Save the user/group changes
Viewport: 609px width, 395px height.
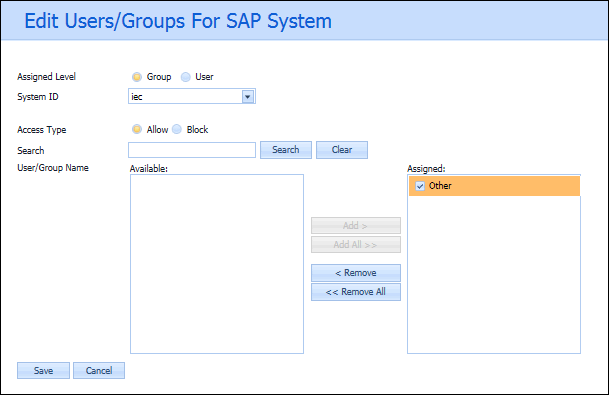44,371
